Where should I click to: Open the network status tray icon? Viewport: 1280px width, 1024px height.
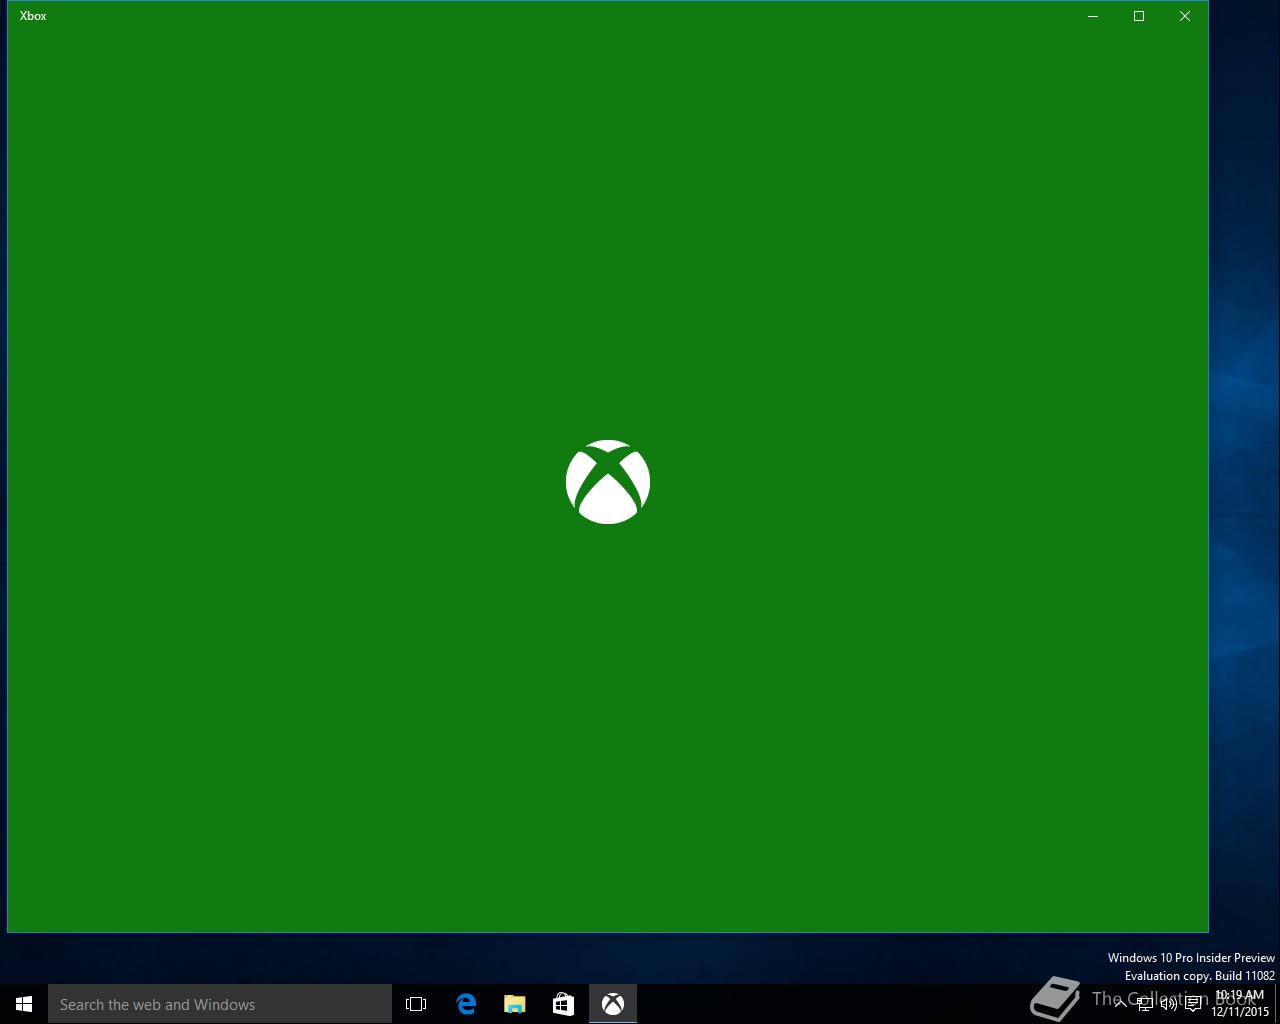pyautogui.click(x=1145, y=1004)
